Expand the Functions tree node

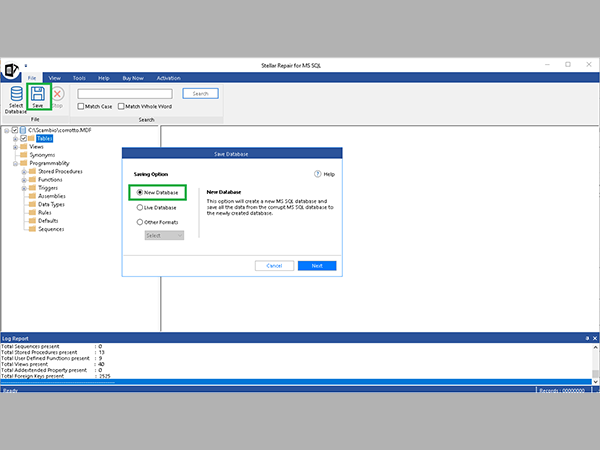24,180
